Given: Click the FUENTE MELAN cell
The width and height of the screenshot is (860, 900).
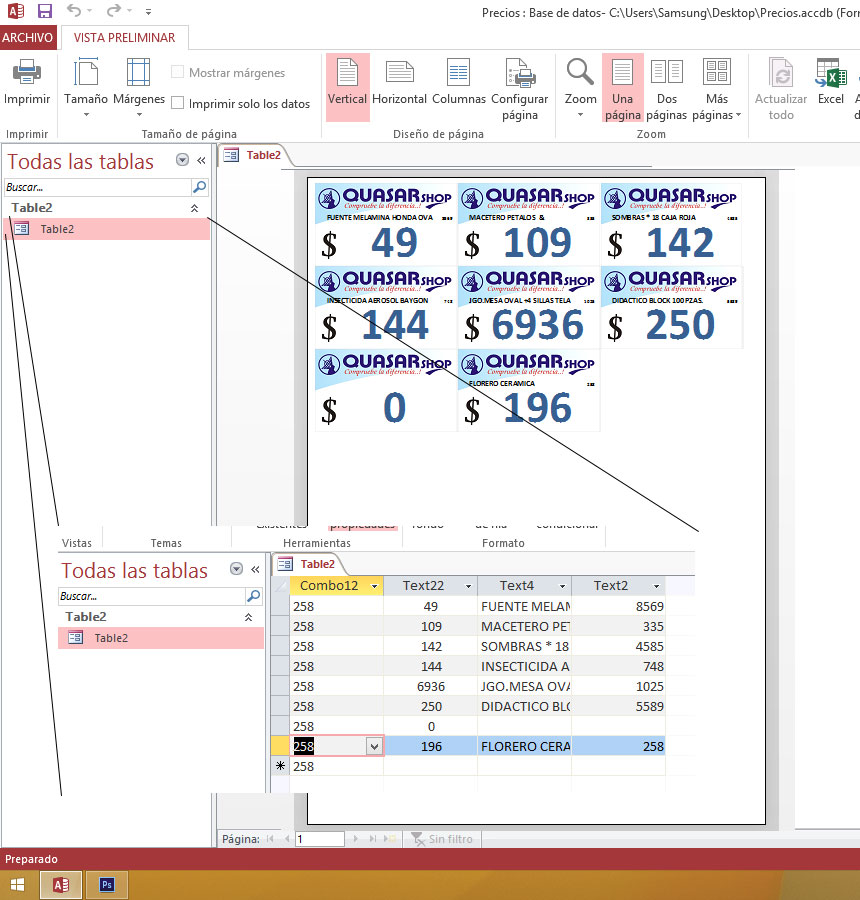Looking at the screenshot, I should (525, 606).
